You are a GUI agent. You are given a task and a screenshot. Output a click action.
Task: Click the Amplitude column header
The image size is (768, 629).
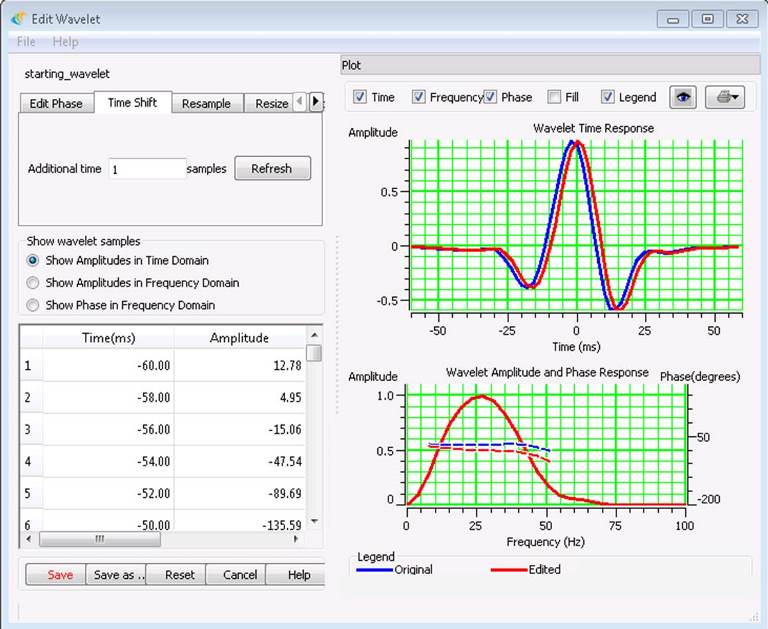(x=240, y=338)
